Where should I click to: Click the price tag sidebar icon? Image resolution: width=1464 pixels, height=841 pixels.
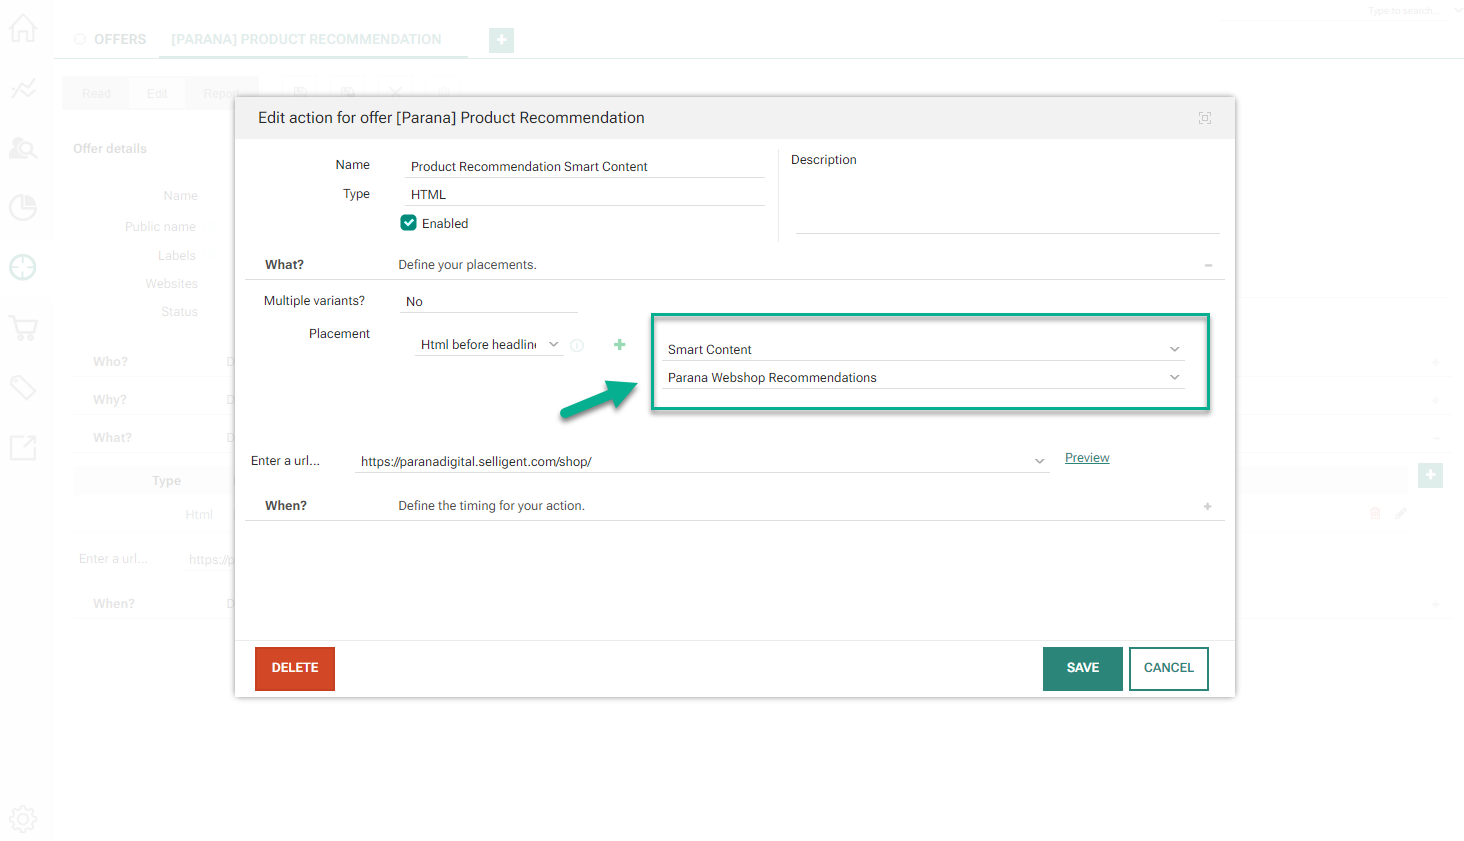tap(23, 387)
